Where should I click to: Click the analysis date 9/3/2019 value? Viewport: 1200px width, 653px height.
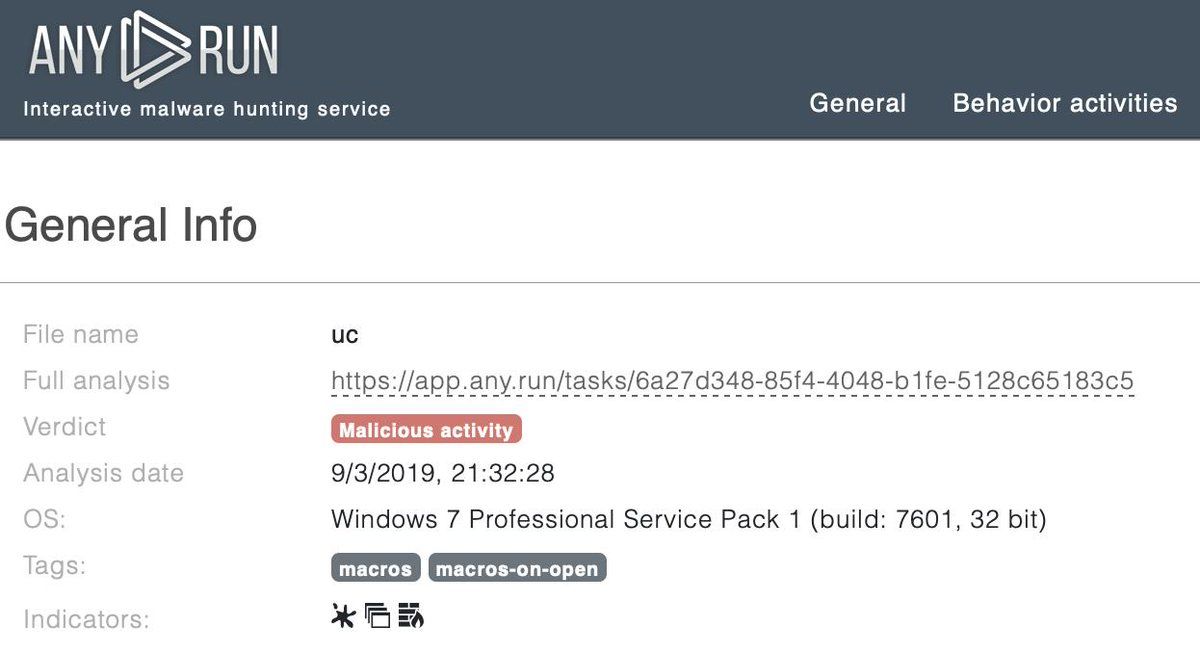(x=442, y=473)
